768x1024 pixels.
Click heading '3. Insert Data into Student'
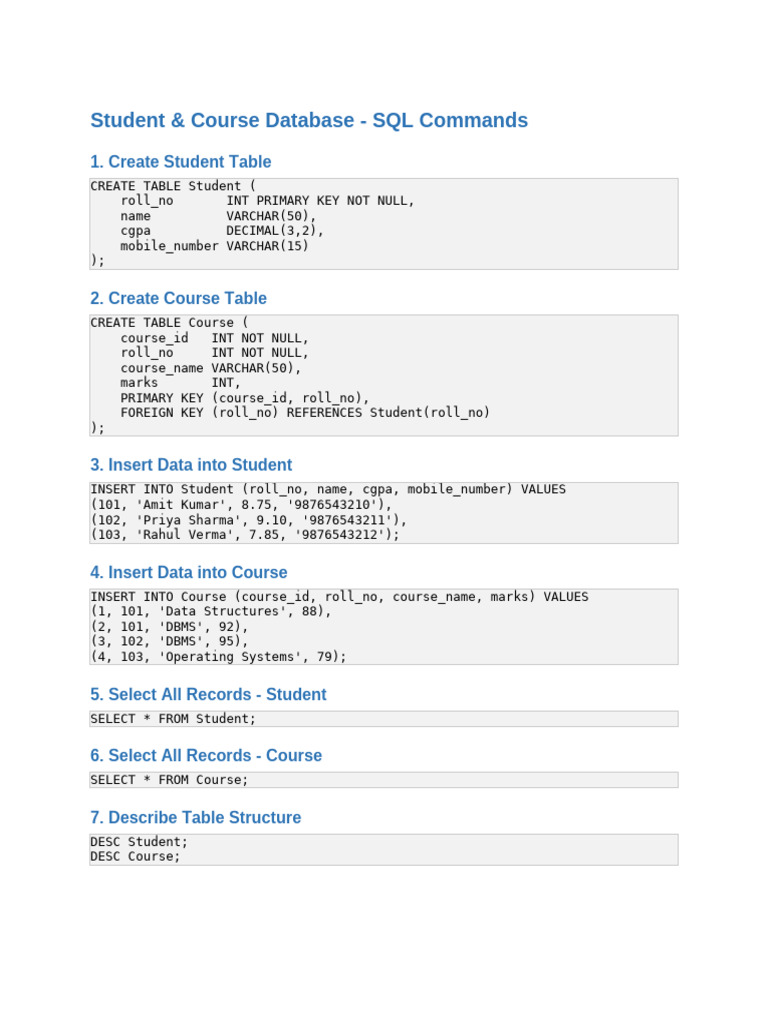191,464
